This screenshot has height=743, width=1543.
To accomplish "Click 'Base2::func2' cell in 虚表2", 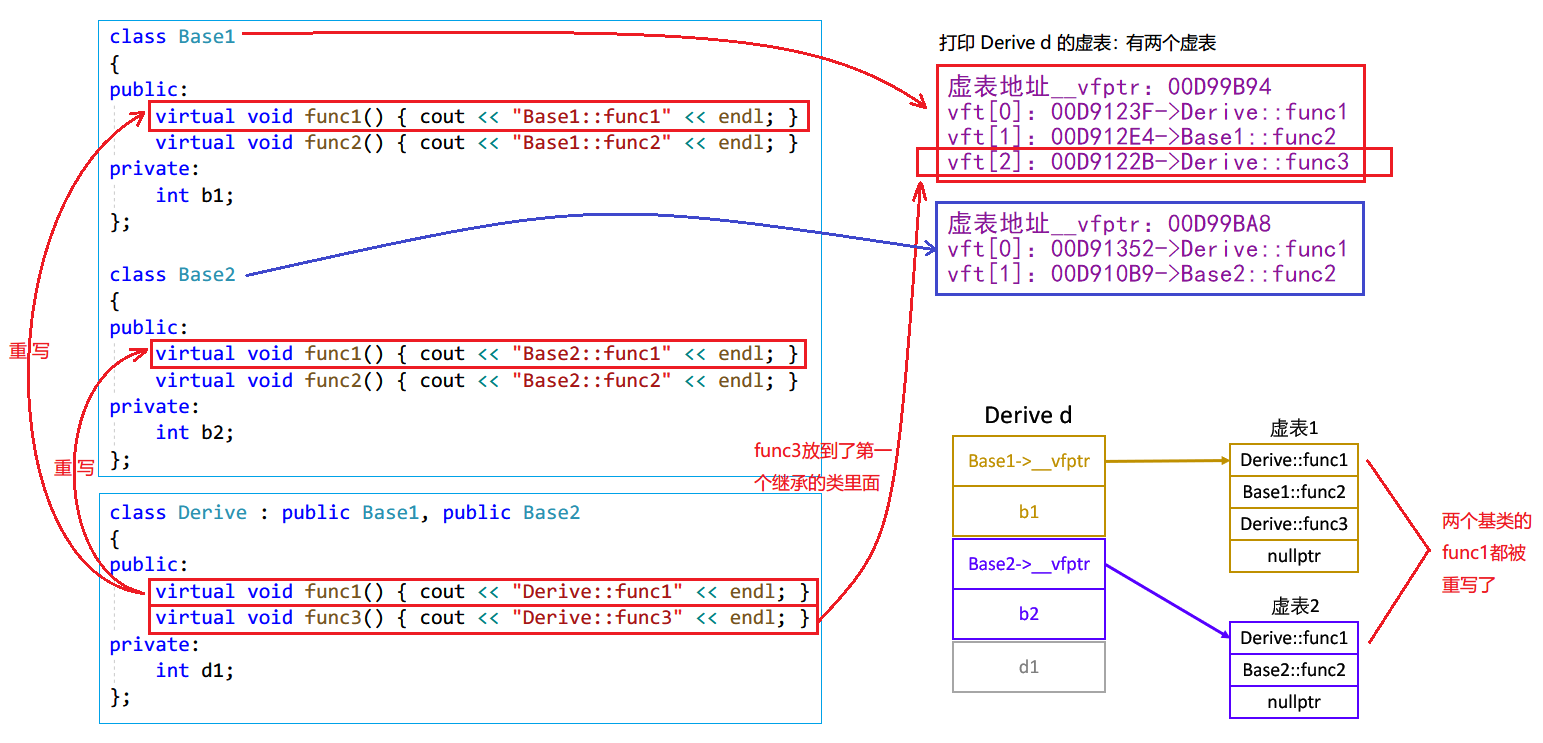I will tap(1294, 670).
